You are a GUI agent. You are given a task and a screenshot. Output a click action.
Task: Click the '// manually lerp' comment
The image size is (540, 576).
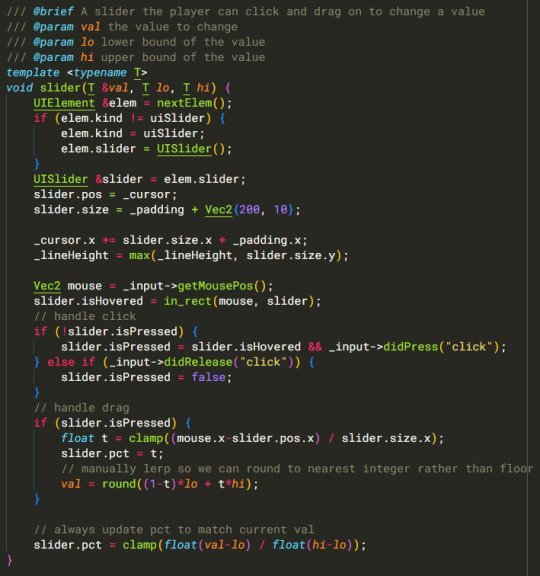297,469
